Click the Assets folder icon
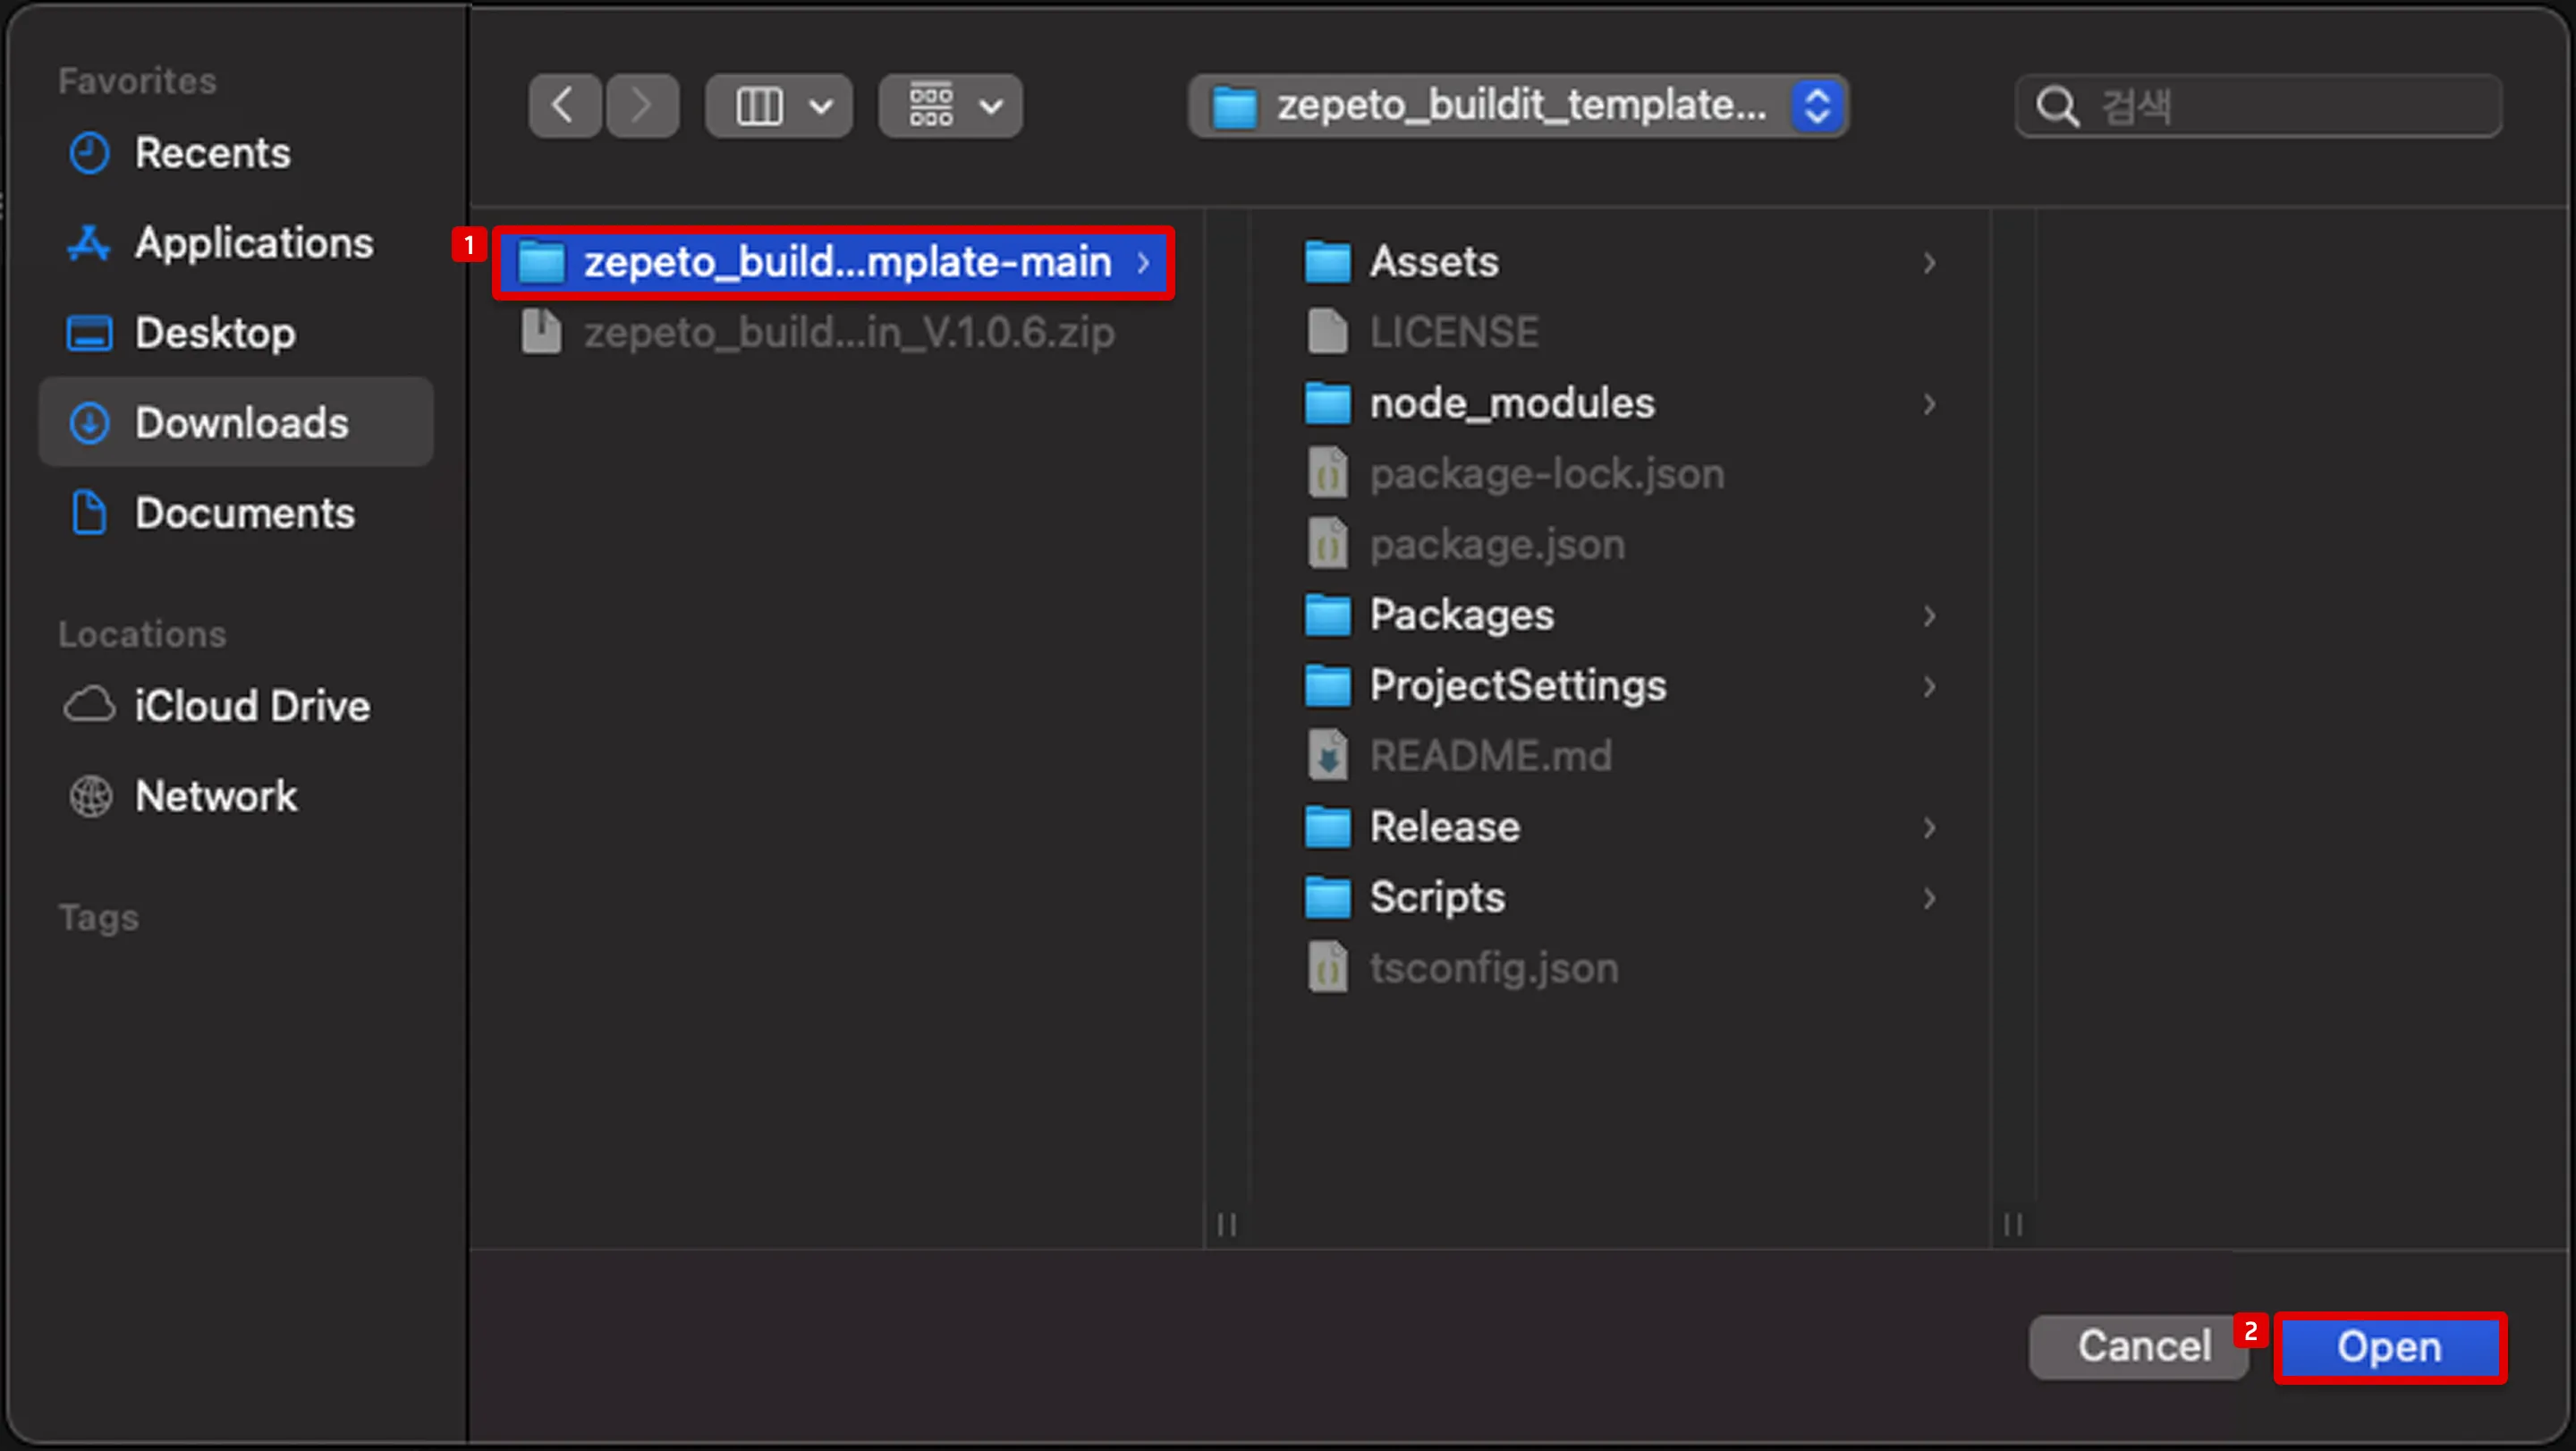This screenshot has width=2576, height=1451. (1327, 262)
